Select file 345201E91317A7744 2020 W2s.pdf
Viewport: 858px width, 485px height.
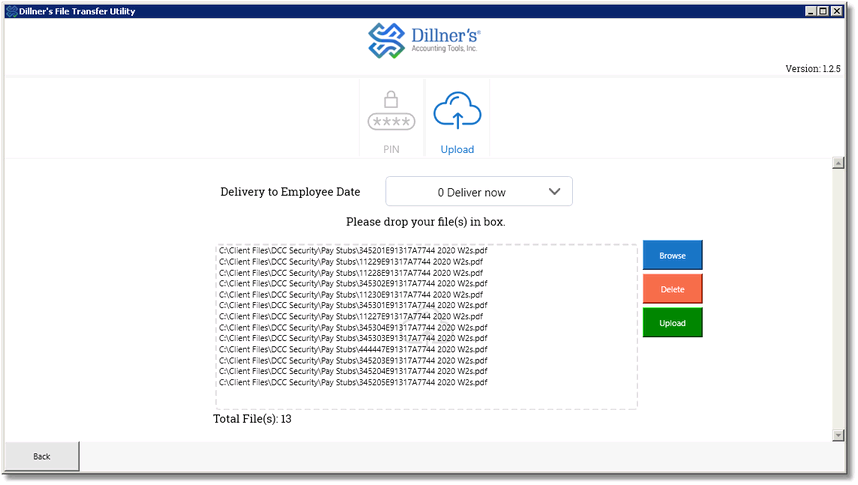353,251
